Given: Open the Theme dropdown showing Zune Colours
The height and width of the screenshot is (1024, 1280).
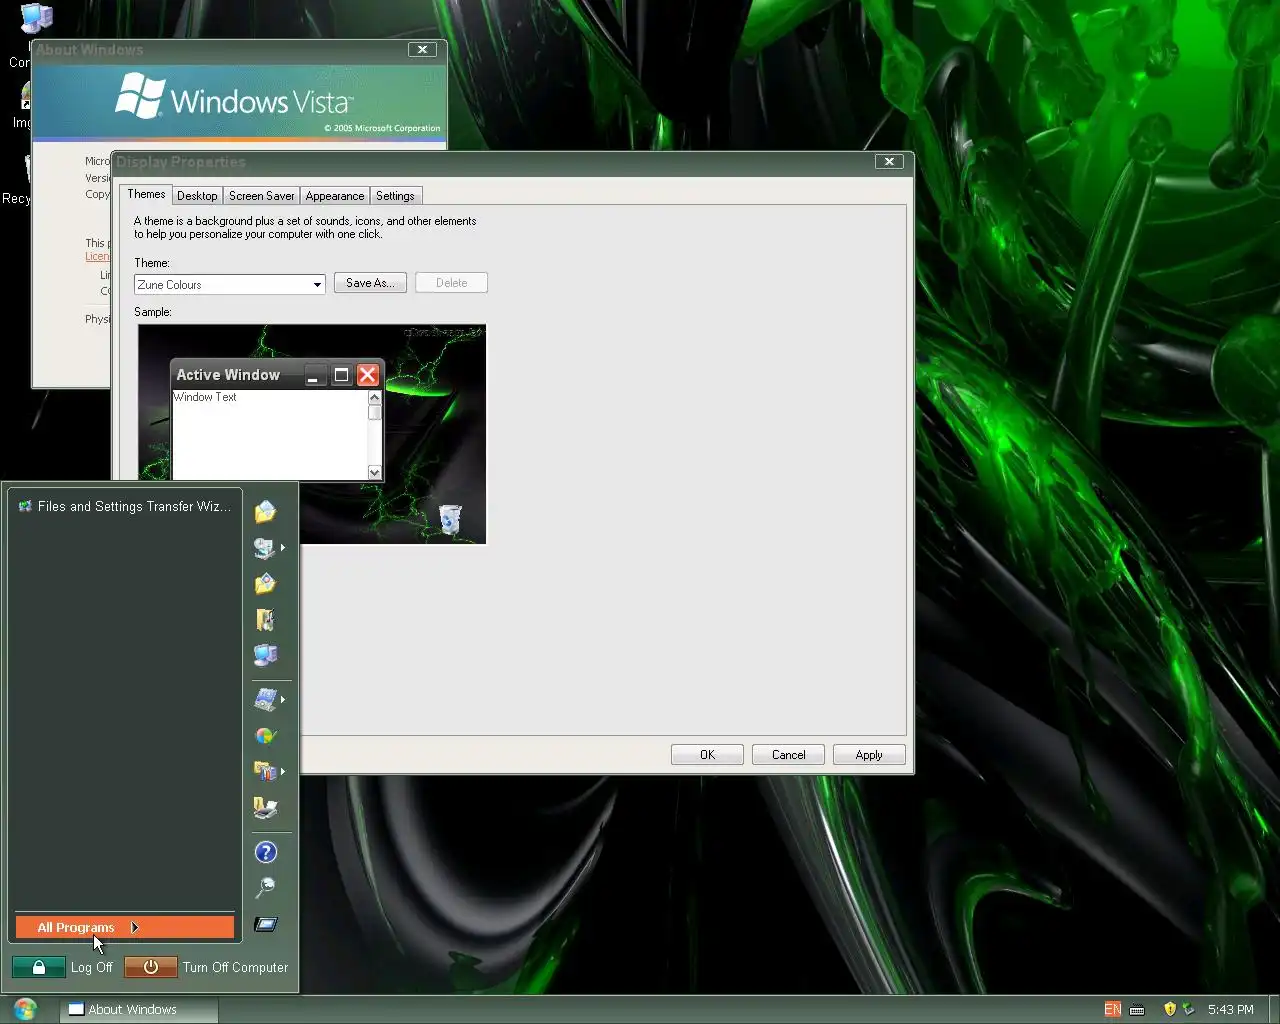Looking at the screenshot, I should click(230, 285).
